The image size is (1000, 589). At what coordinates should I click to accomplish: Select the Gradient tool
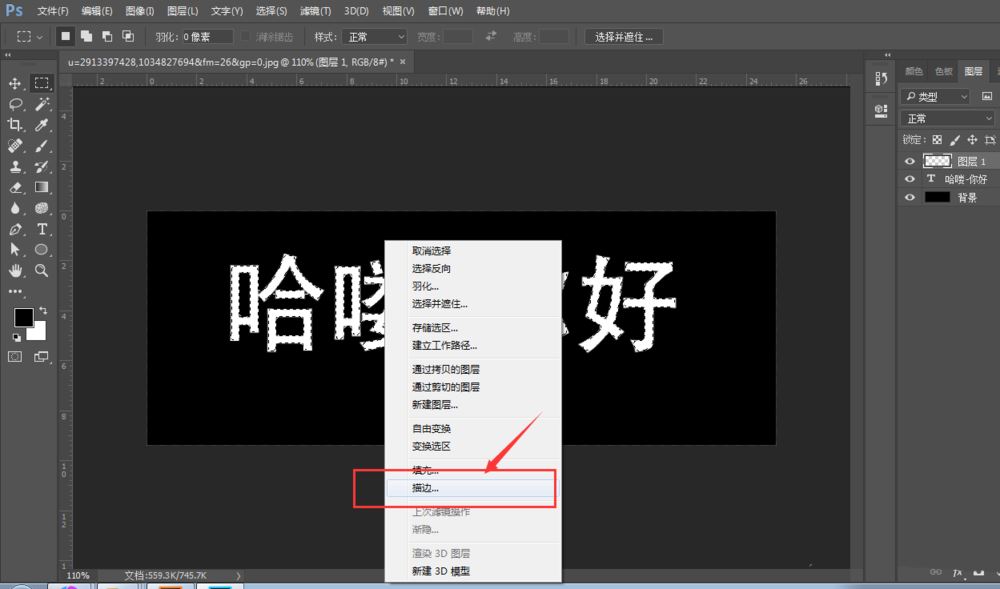coord(41,187)
